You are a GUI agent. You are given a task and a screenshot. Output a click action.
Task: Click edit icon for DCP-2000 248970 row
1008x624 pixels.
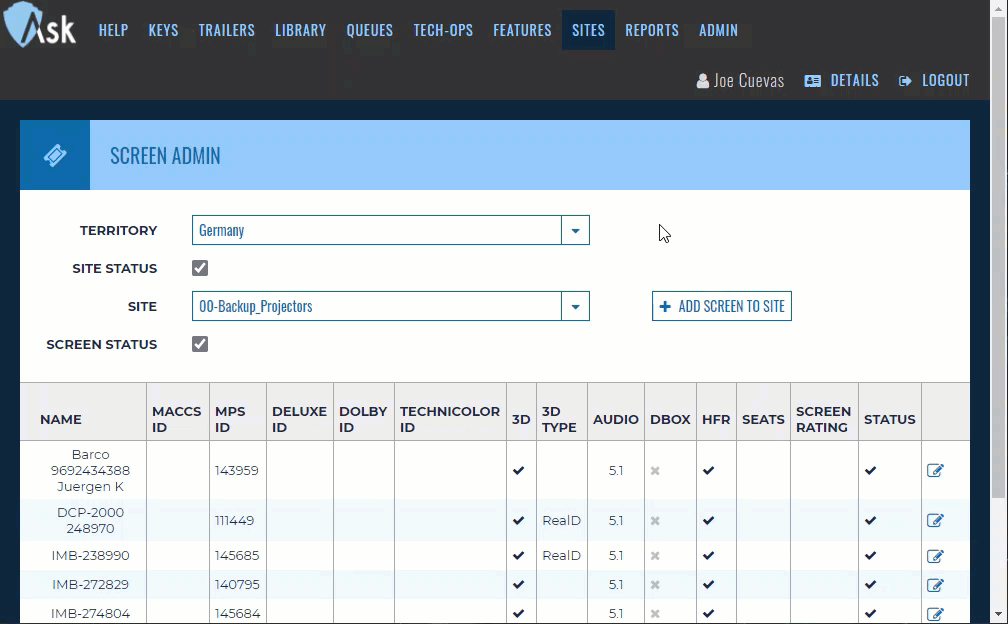(935, 520)
